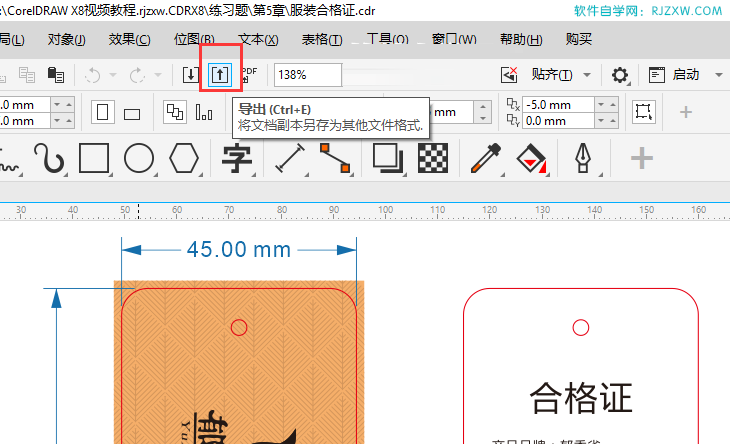730x444 pixels.
Task: Click the Export (导出) toolbar icon
Action: click(220, 74)
